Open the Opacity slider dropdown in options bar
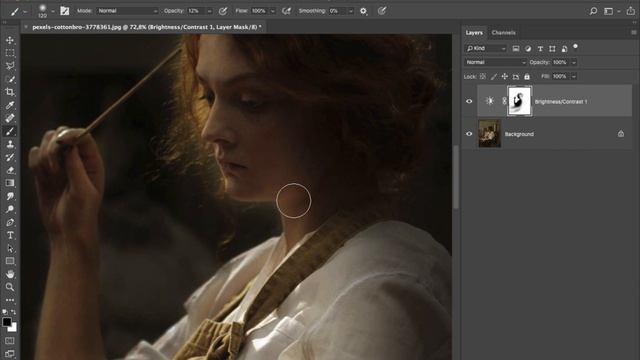The image size is (640, 360). (x=209, y=11)
